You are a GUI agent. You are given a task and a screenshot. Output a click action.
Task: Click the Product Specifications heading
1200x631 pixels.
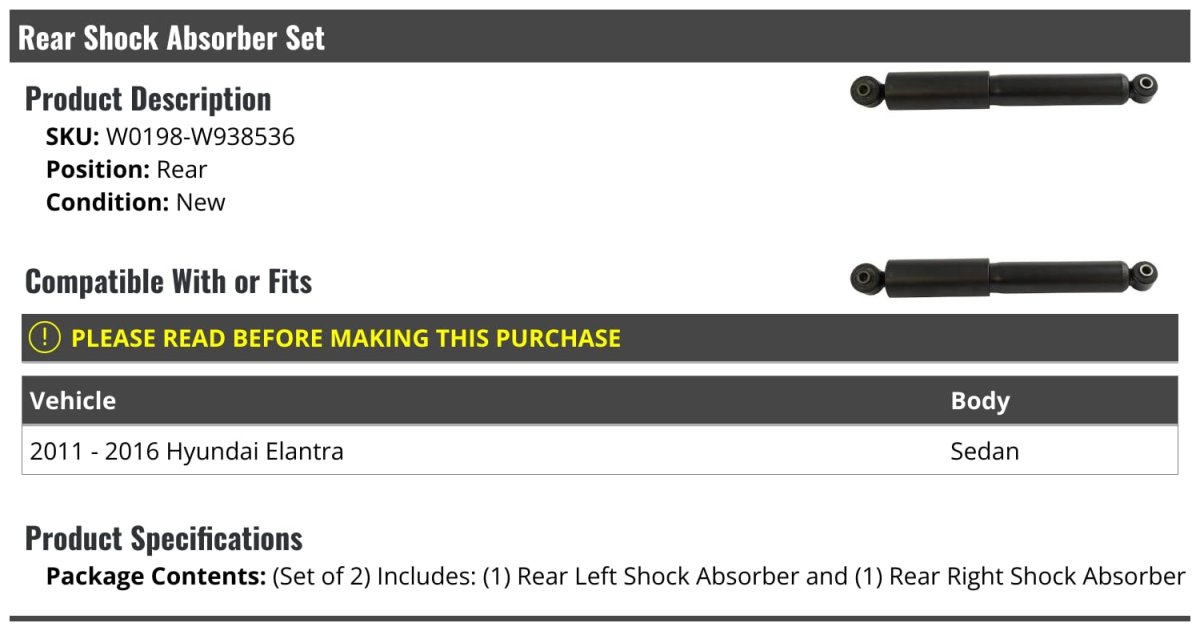click(x=164, y=539)
